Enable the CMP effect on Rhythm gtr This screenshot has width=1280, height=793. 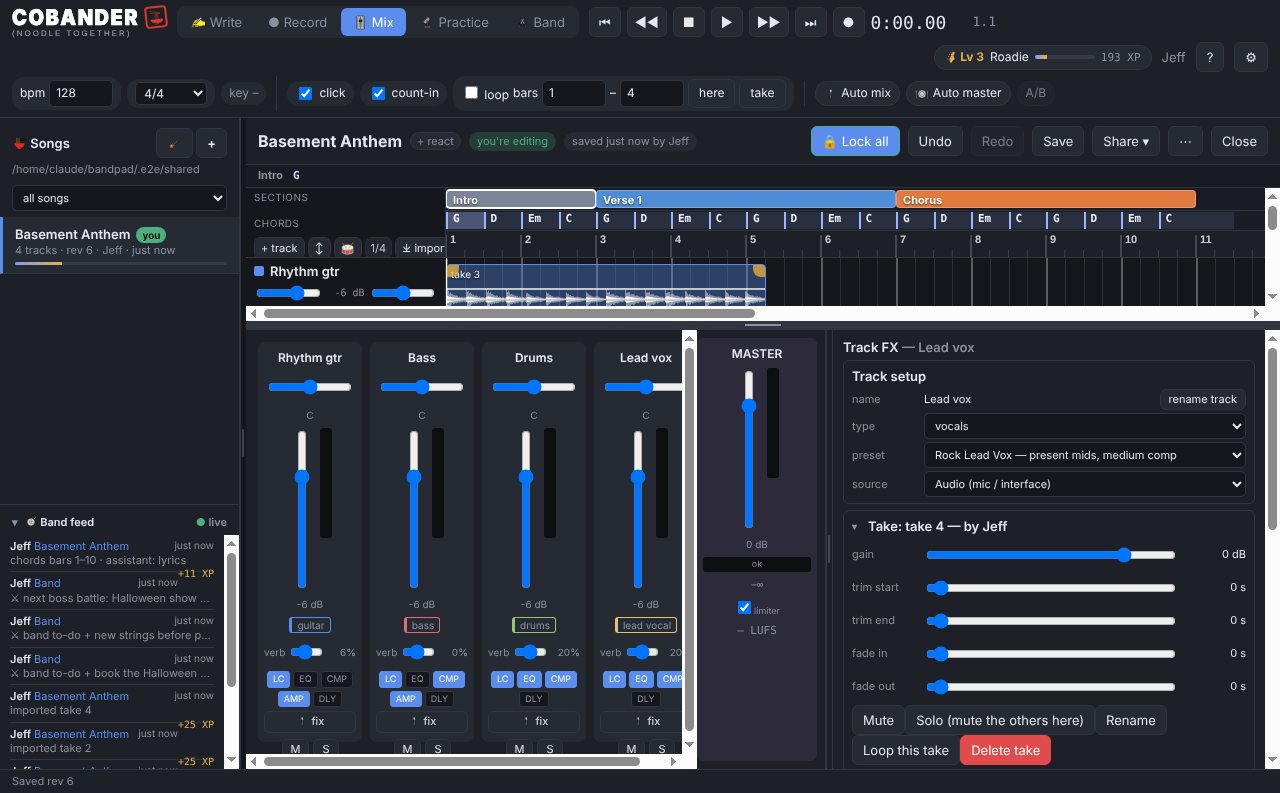336,679
